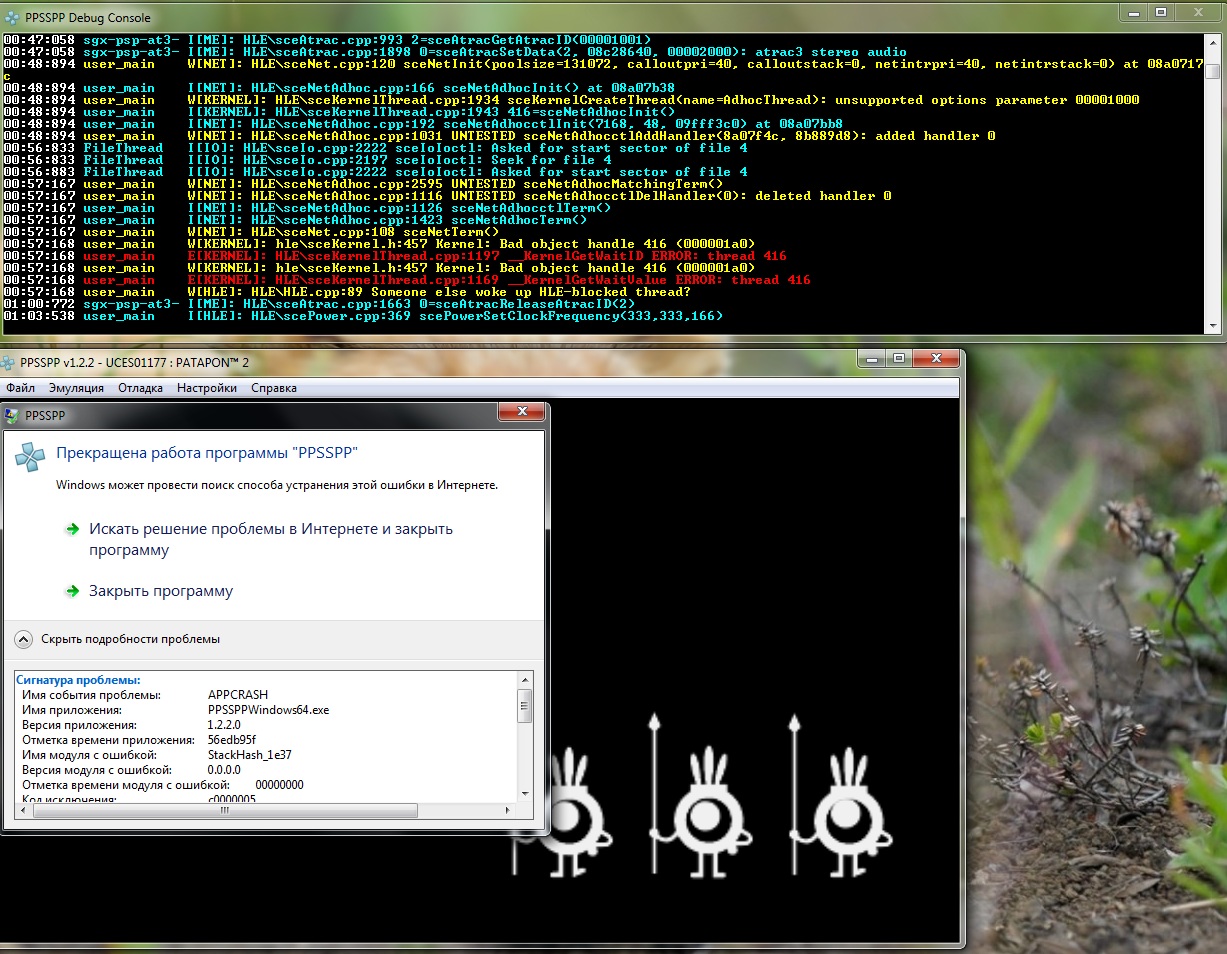
Task: Close the PPSSPP crash dialog
Action: [x=521, y=412]
